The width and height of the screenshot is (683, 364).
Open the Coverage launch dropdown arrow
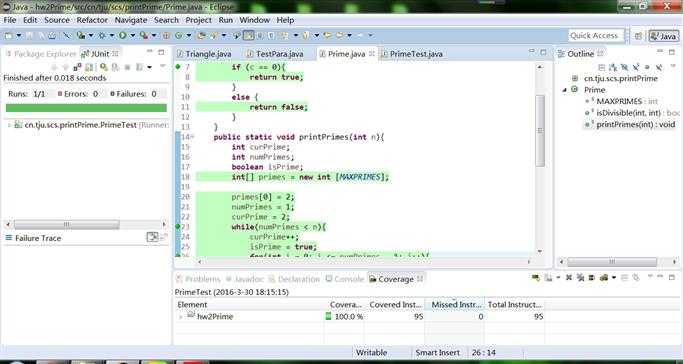click(x=91, y=36)
